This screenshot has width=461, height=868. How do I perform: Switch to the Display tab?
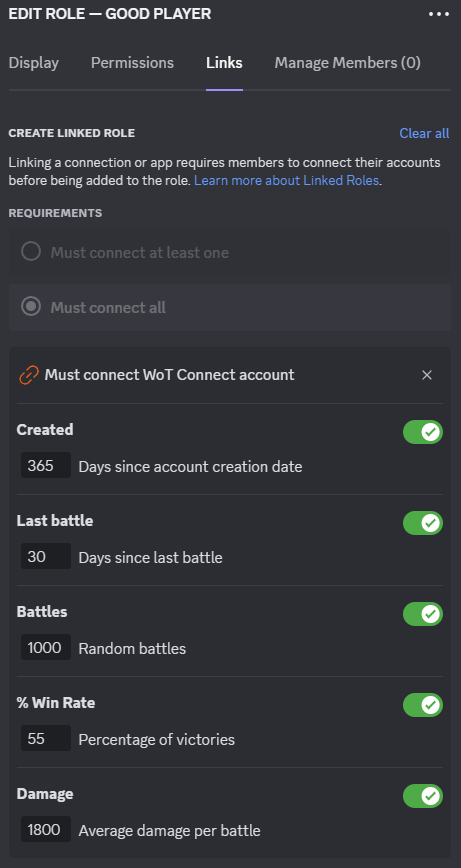point(34,63)
